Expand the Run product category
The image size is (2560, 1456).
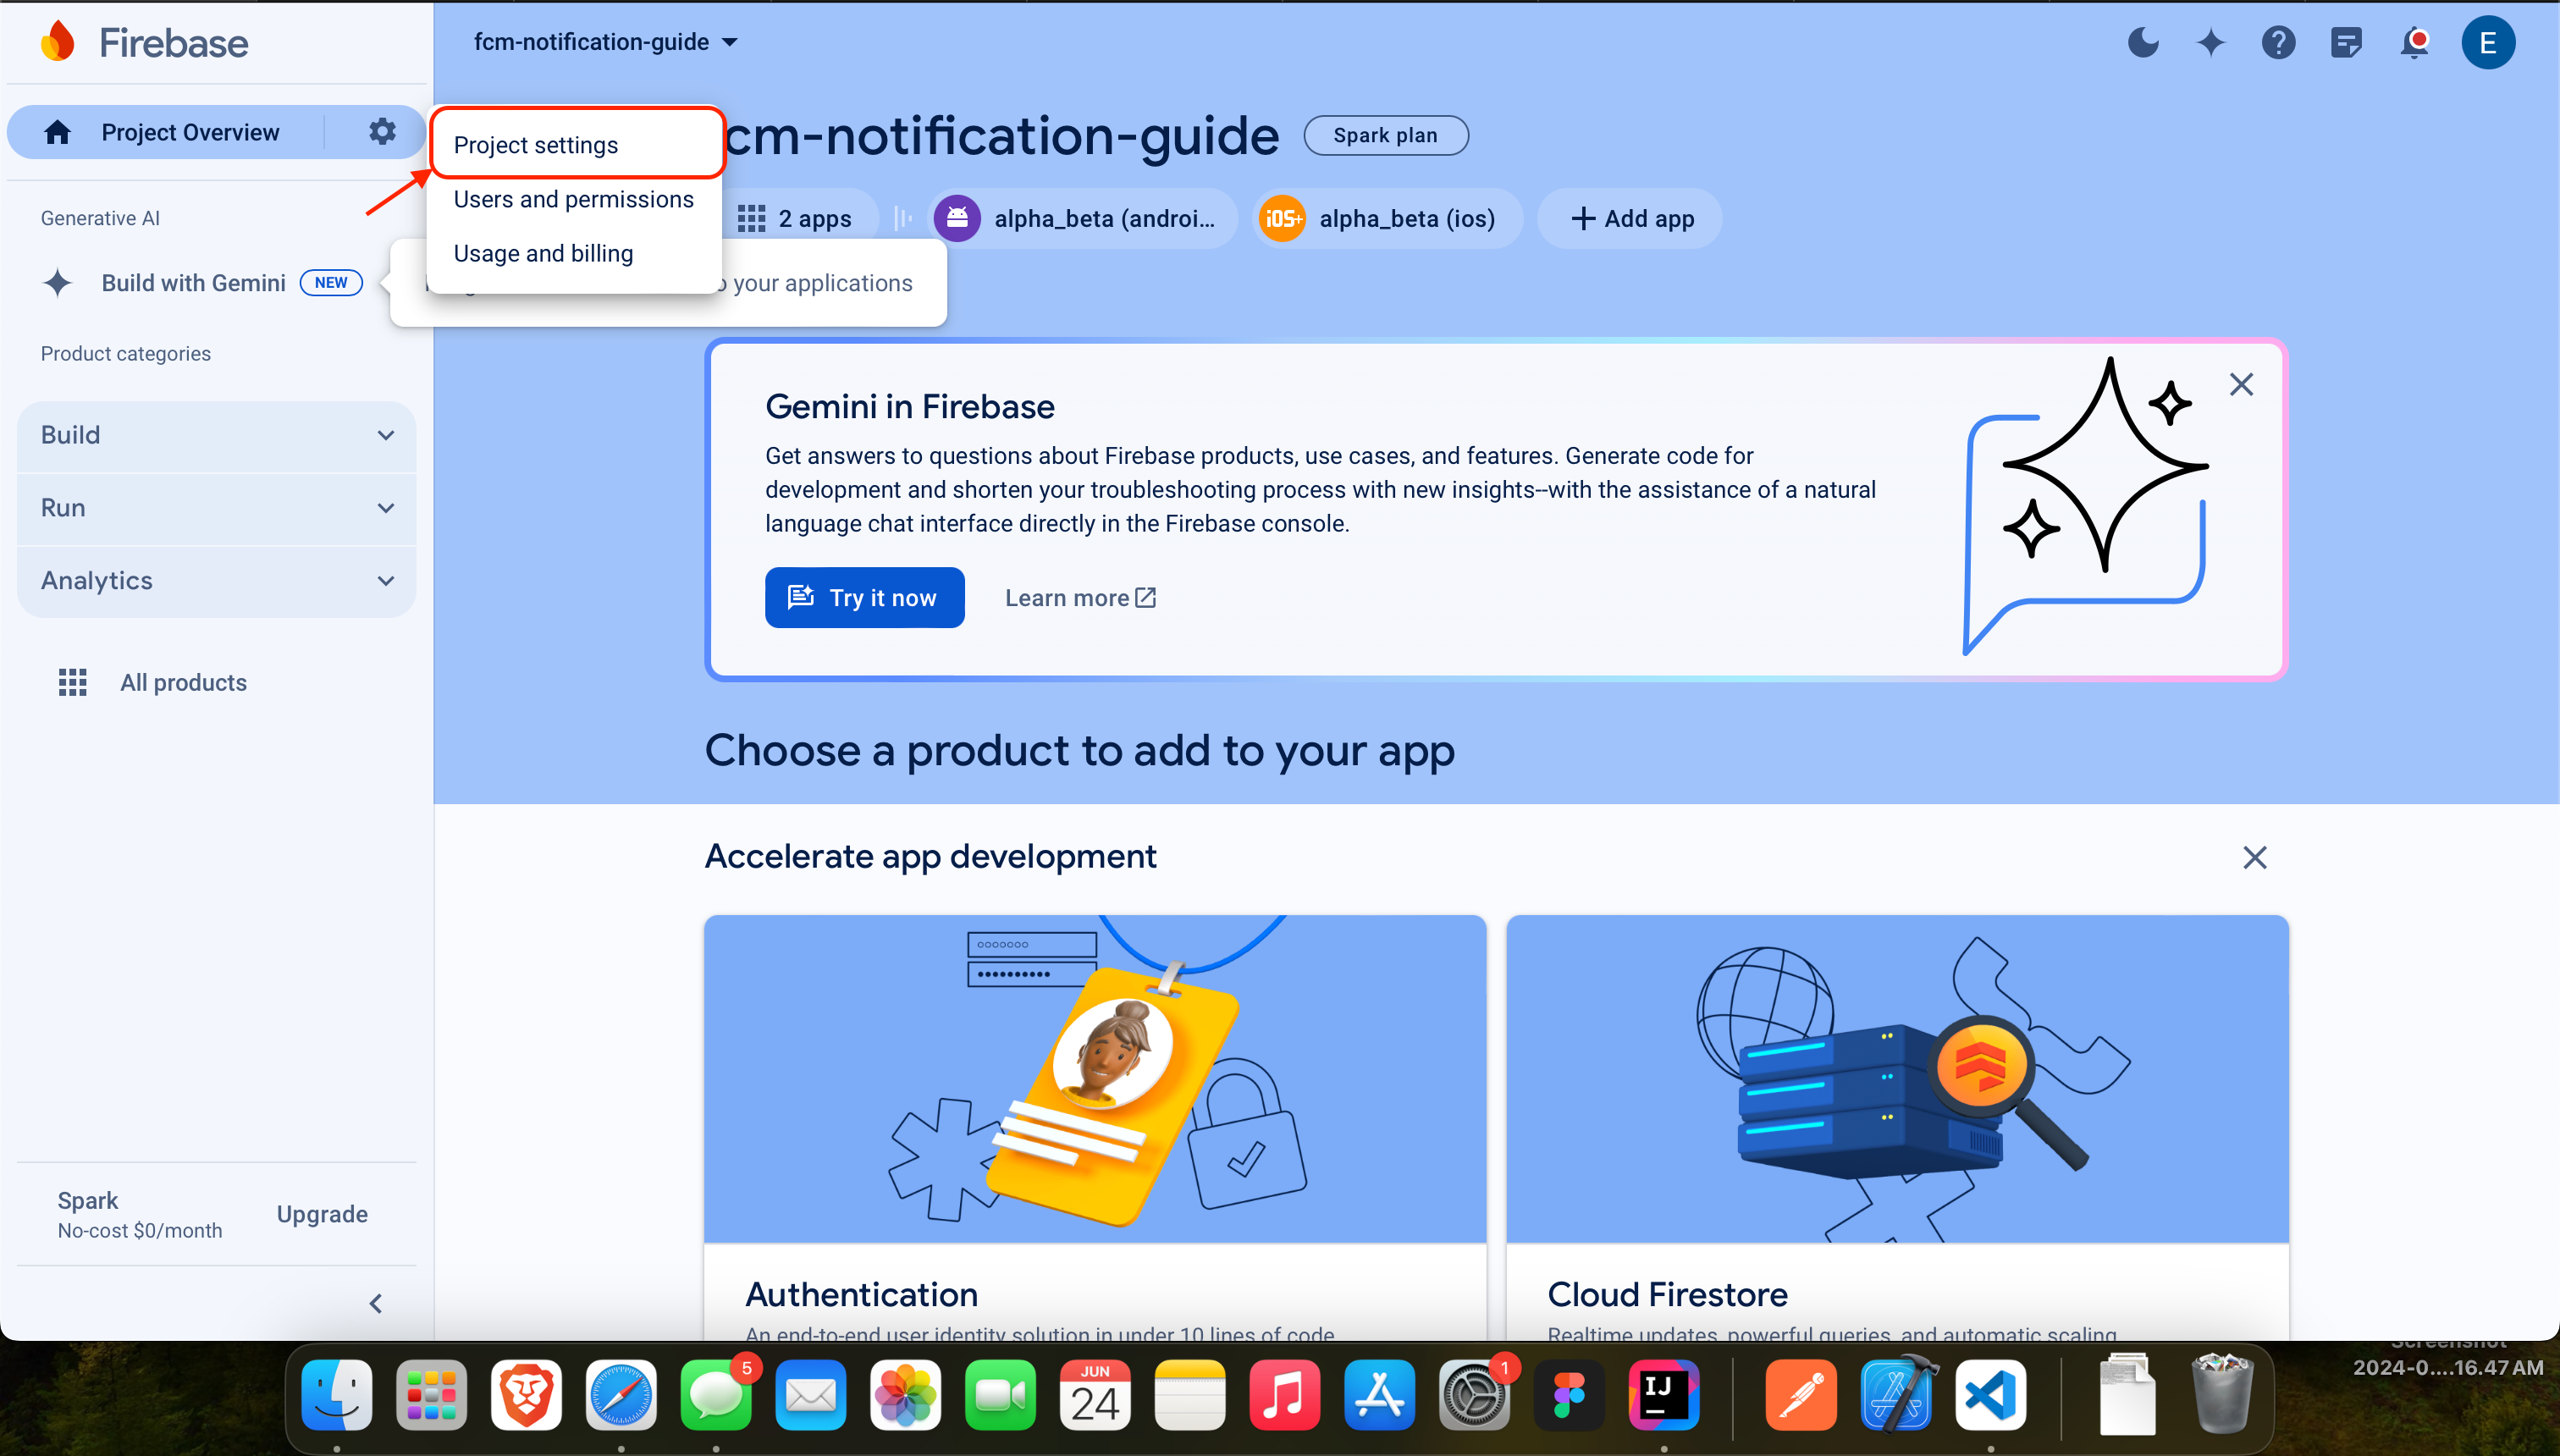[216, 508]
